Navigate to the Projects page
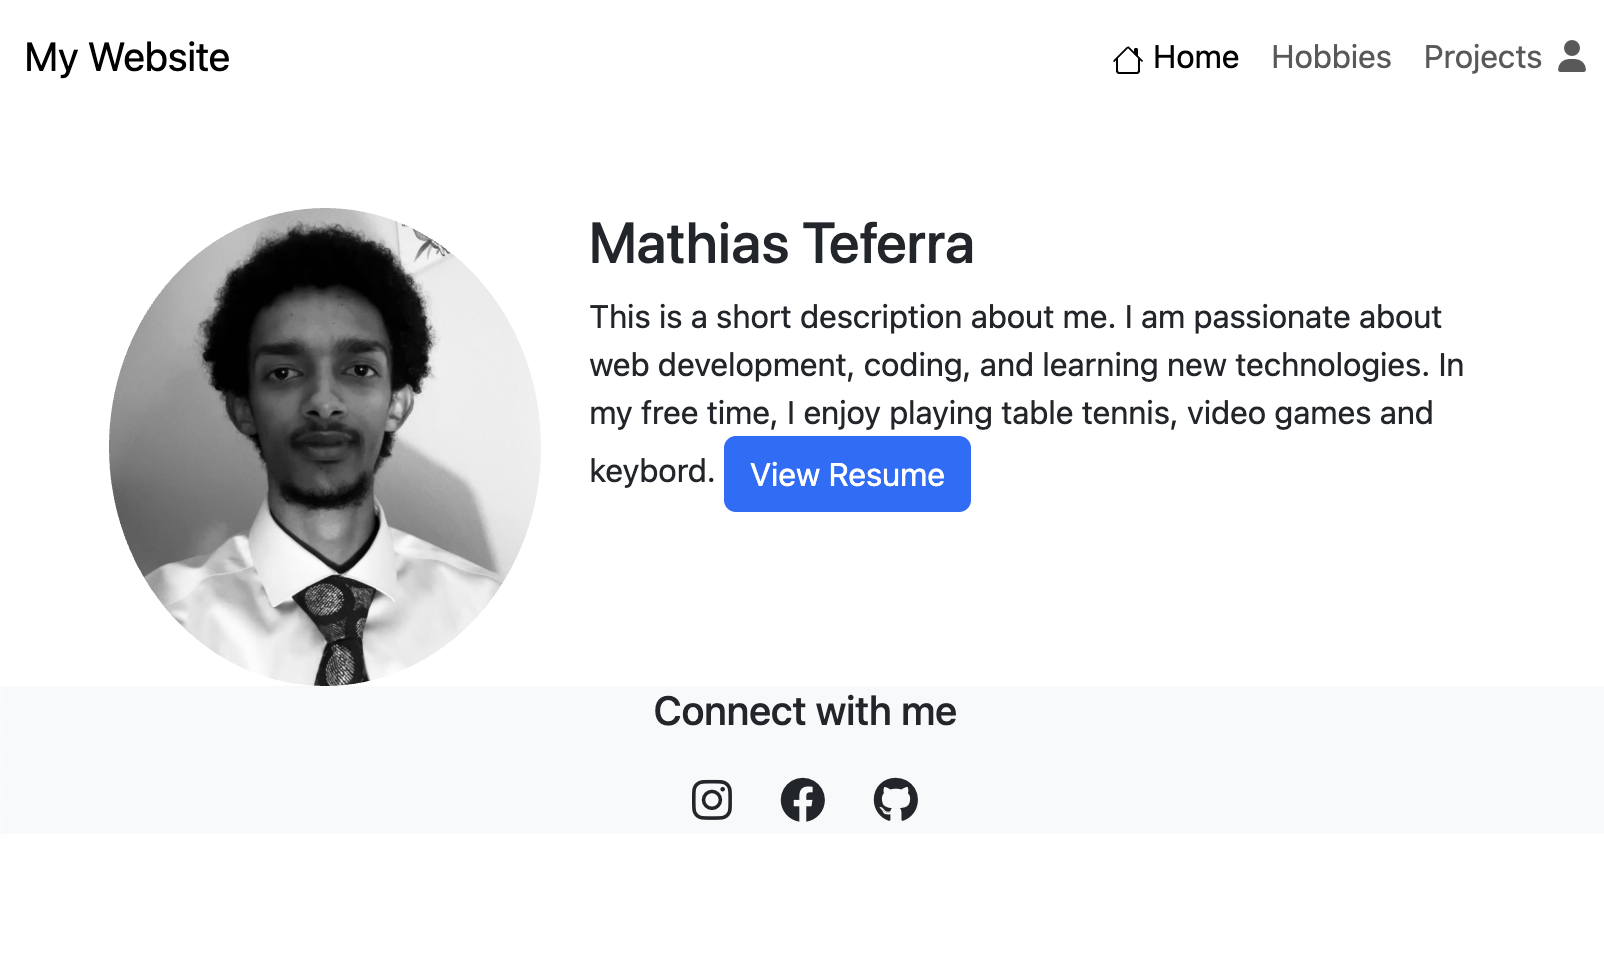 pyautogui.click(x=1482, y=57)
